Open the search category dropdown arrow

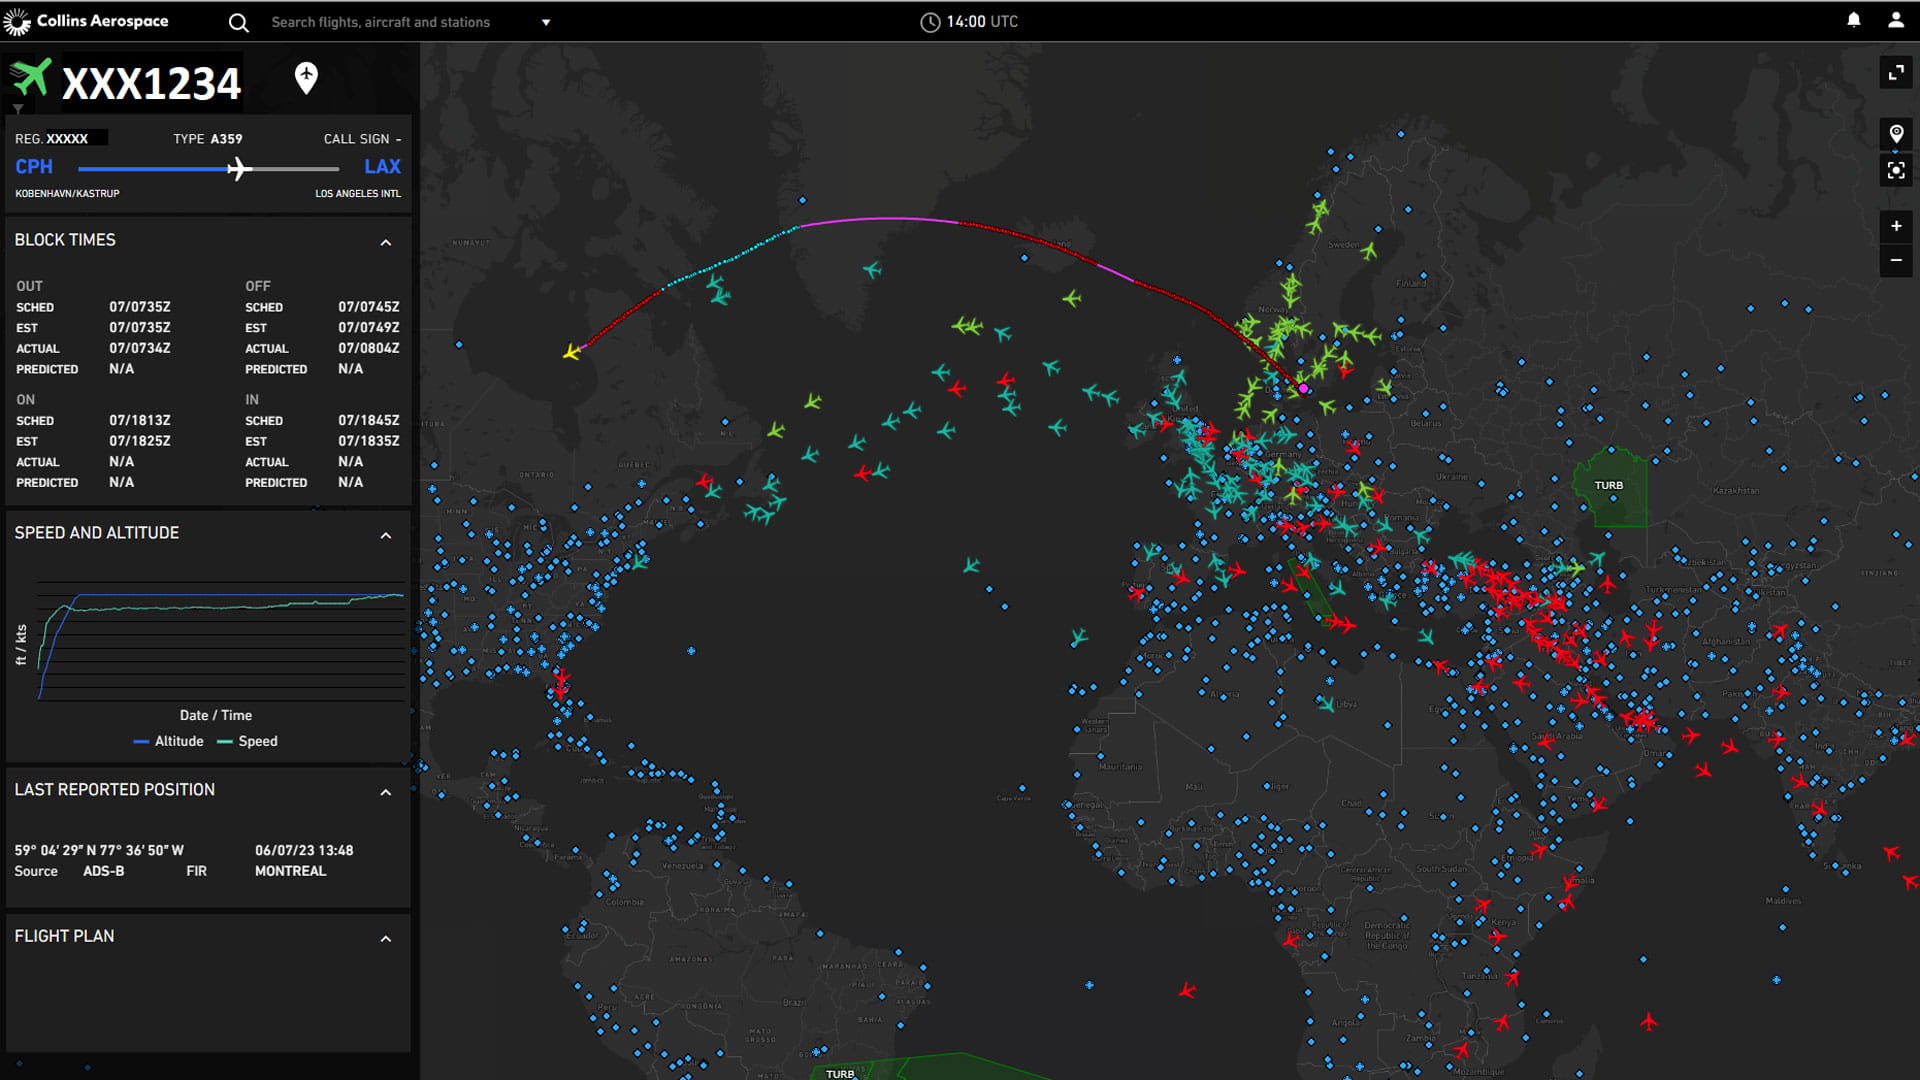click(x=545, y=21)
